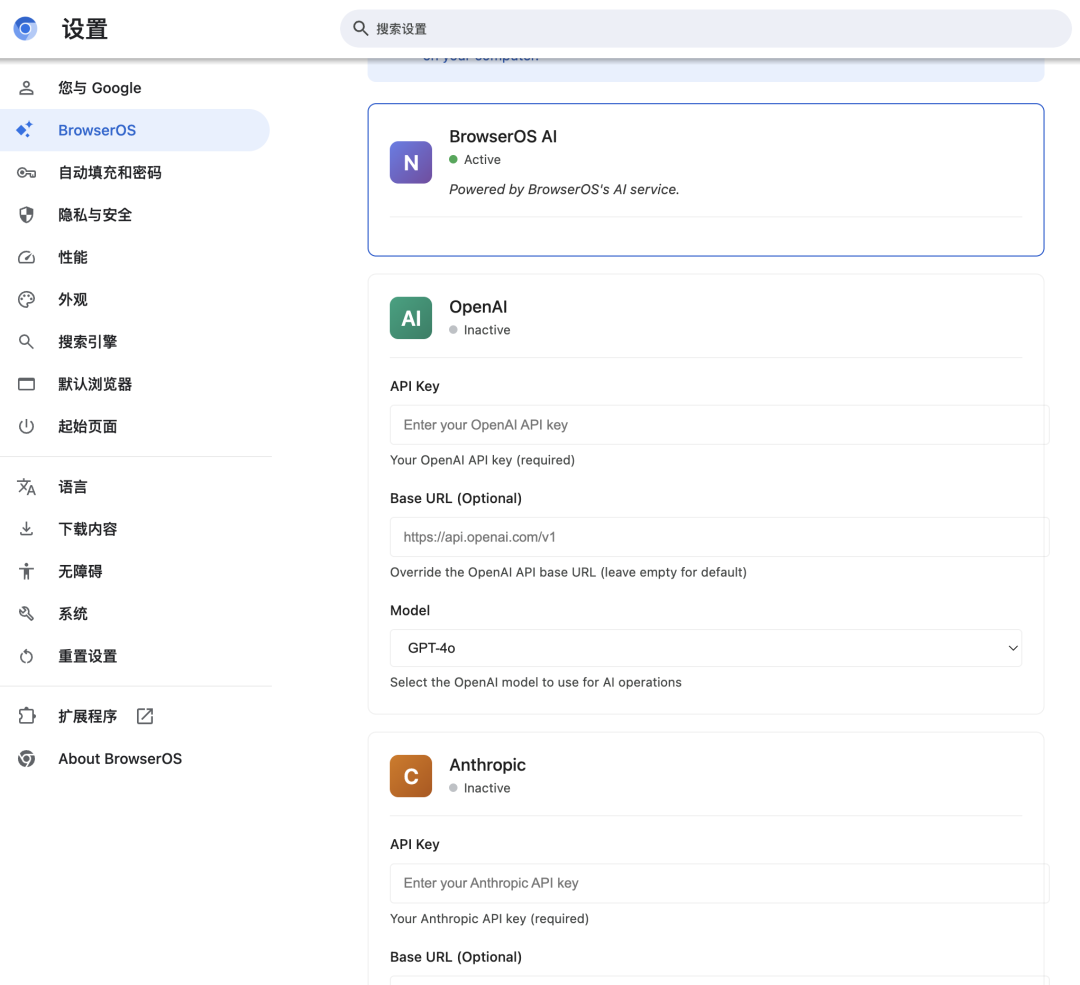Click the speedometer icon for 性能
The width and height of the screenshot is (1080, 985).
pyautogui.click(x=26, y=257)
